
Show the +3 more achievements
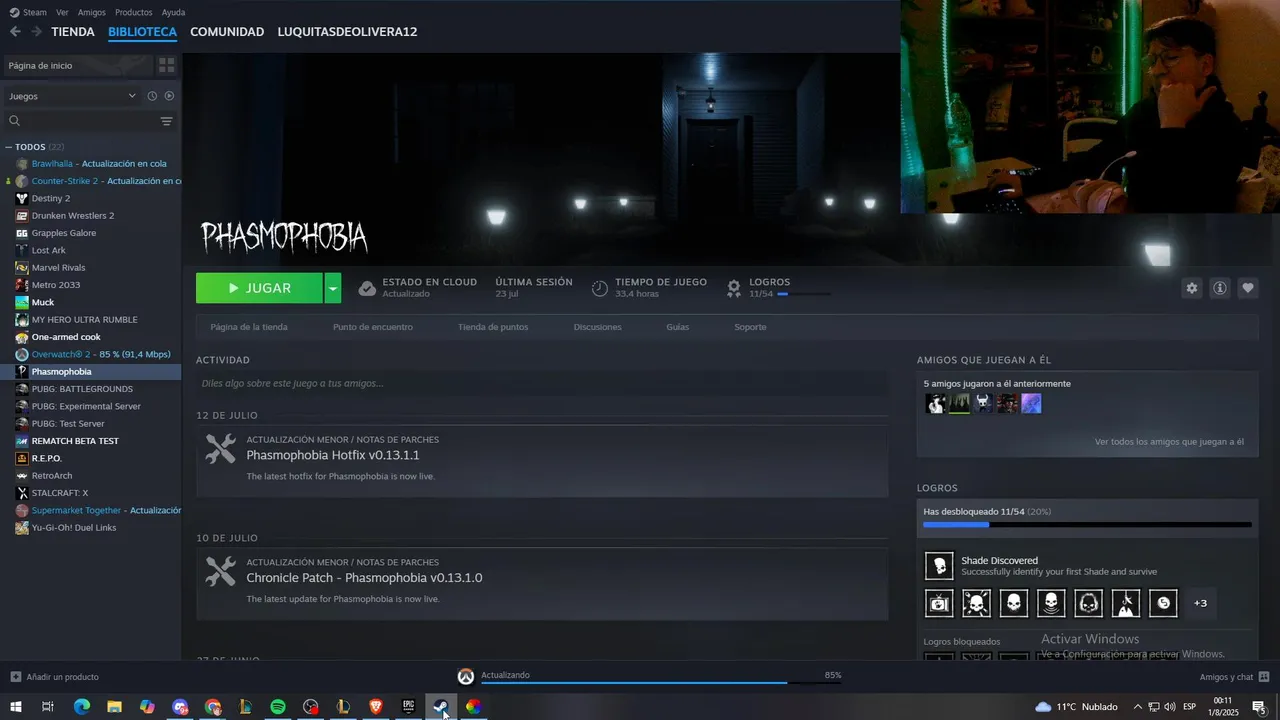click(1200, 603)
